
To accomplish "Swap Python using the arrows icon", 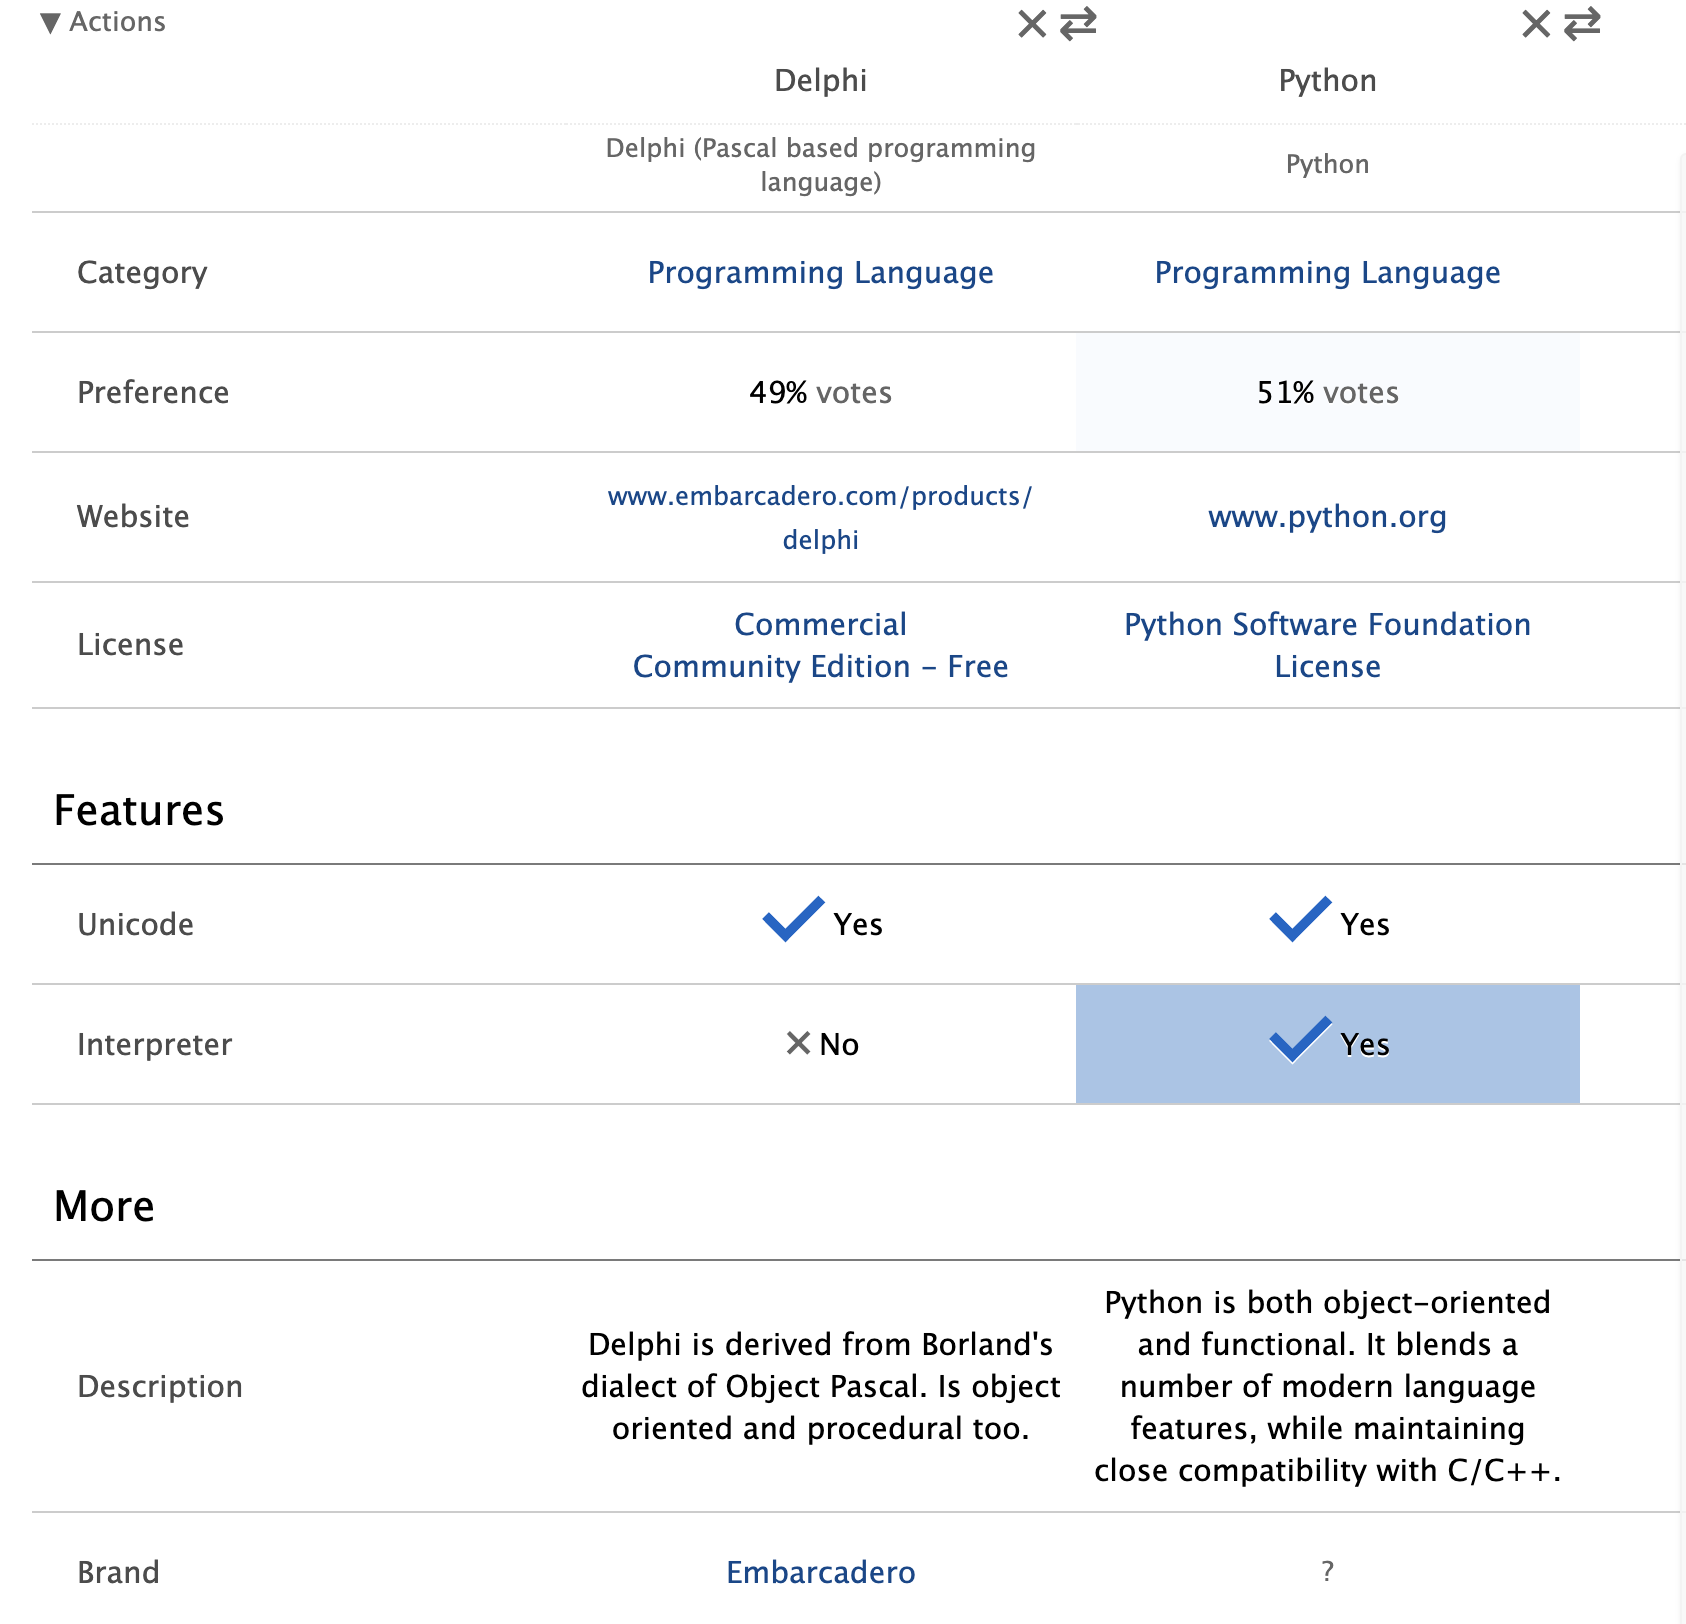I will (x=1582, y=24).
